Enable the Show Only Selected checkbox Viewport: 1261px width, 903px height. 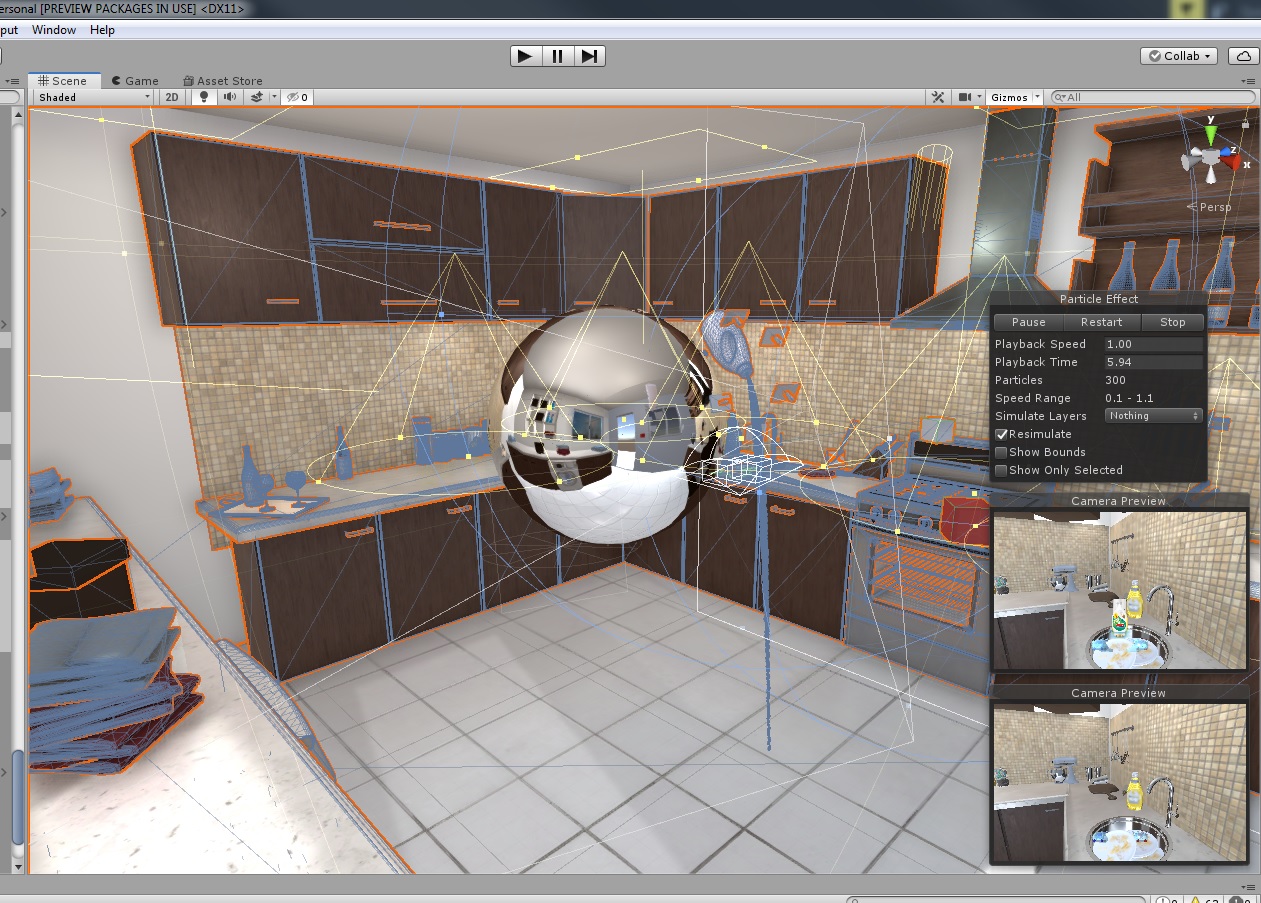click(x=1001, y=470)
